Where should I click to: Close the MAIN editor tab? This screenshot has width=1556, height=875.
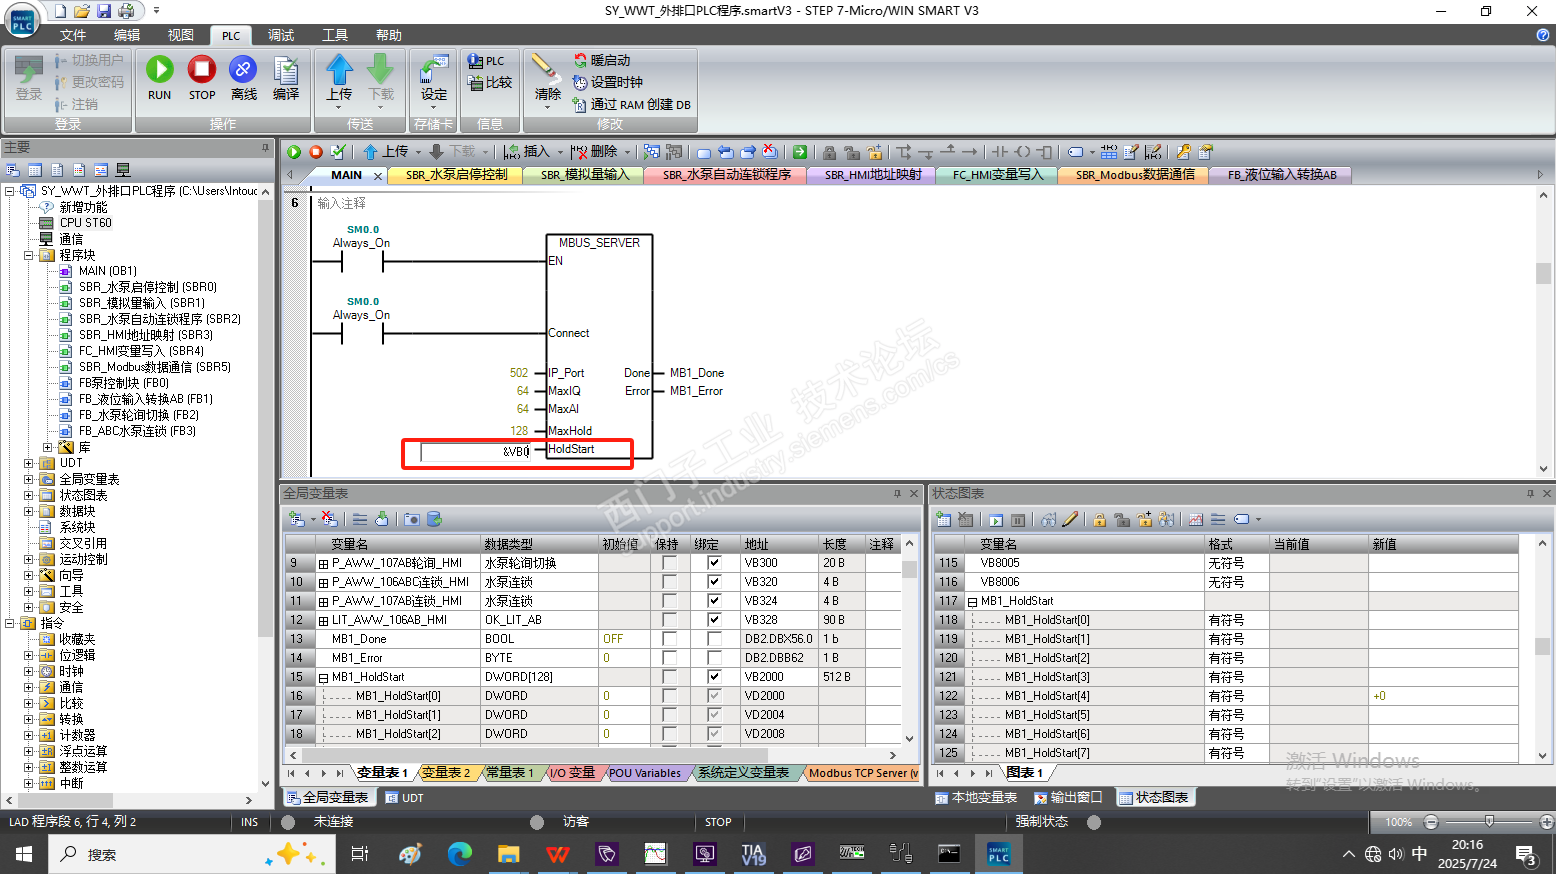pos(378,176)
